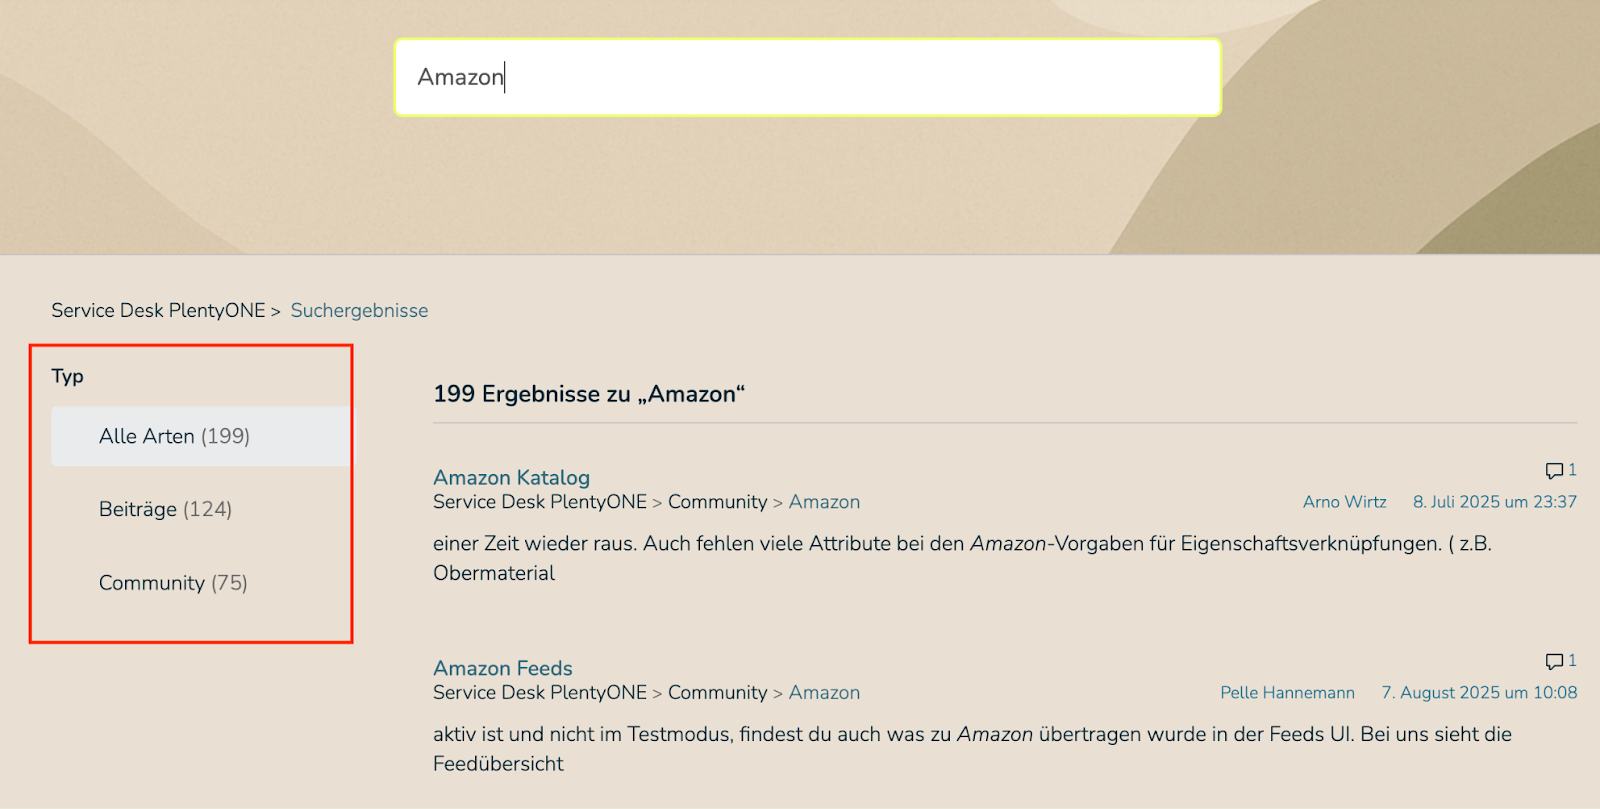
Task: Go to Service Desk PlentyONE in top breadcrumb
Action: 158,311
